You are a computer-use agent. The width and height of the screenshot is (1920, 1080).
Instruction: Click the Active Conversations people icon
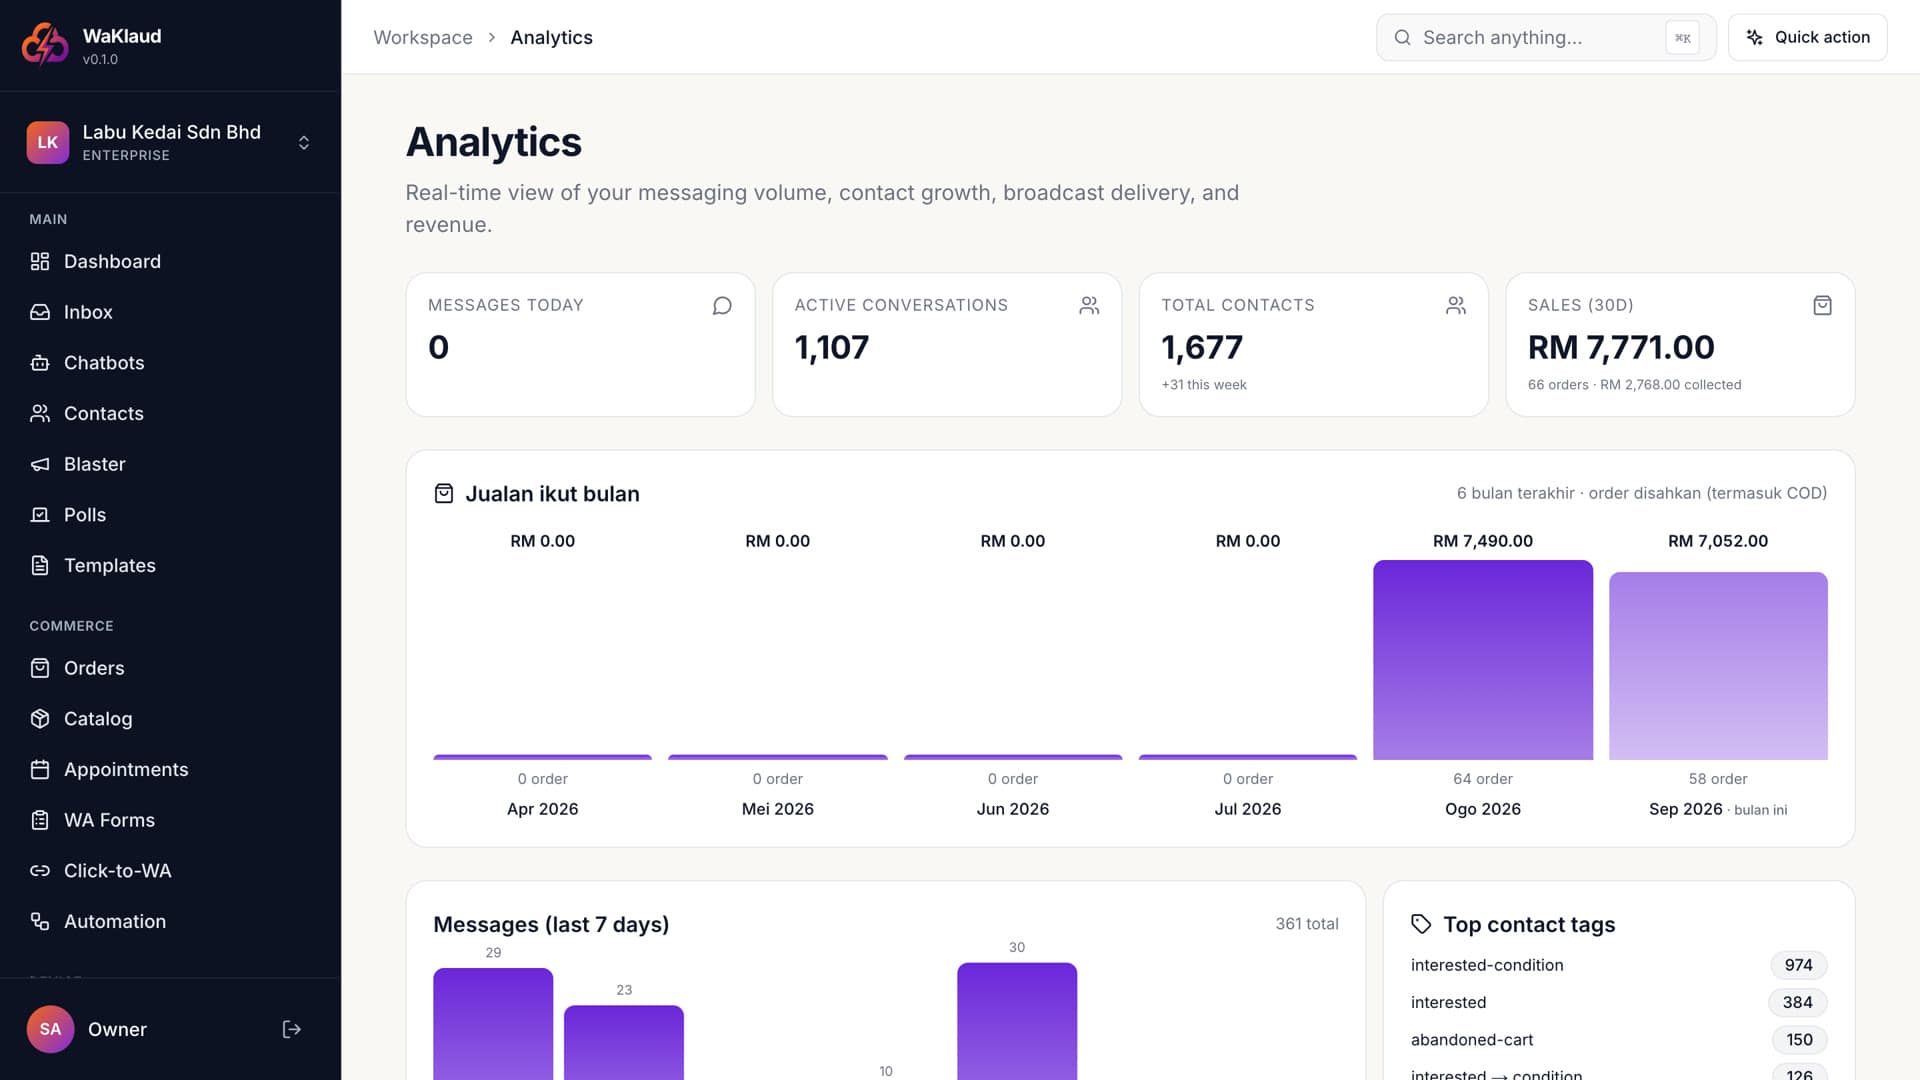click(1089, 305)
